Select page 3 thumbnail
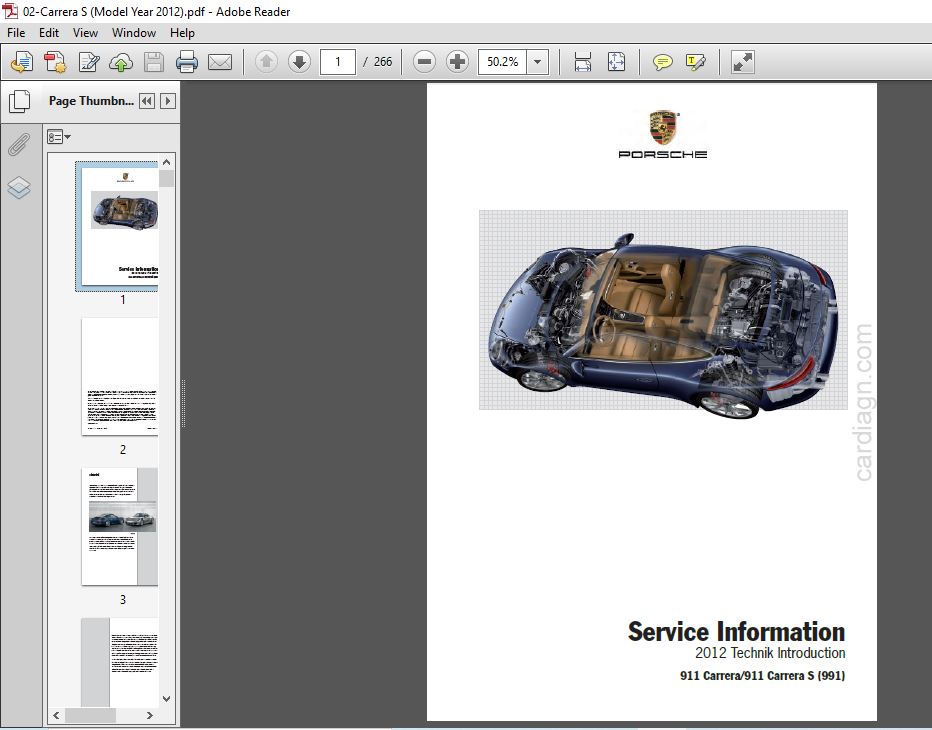 coord(119,526)
